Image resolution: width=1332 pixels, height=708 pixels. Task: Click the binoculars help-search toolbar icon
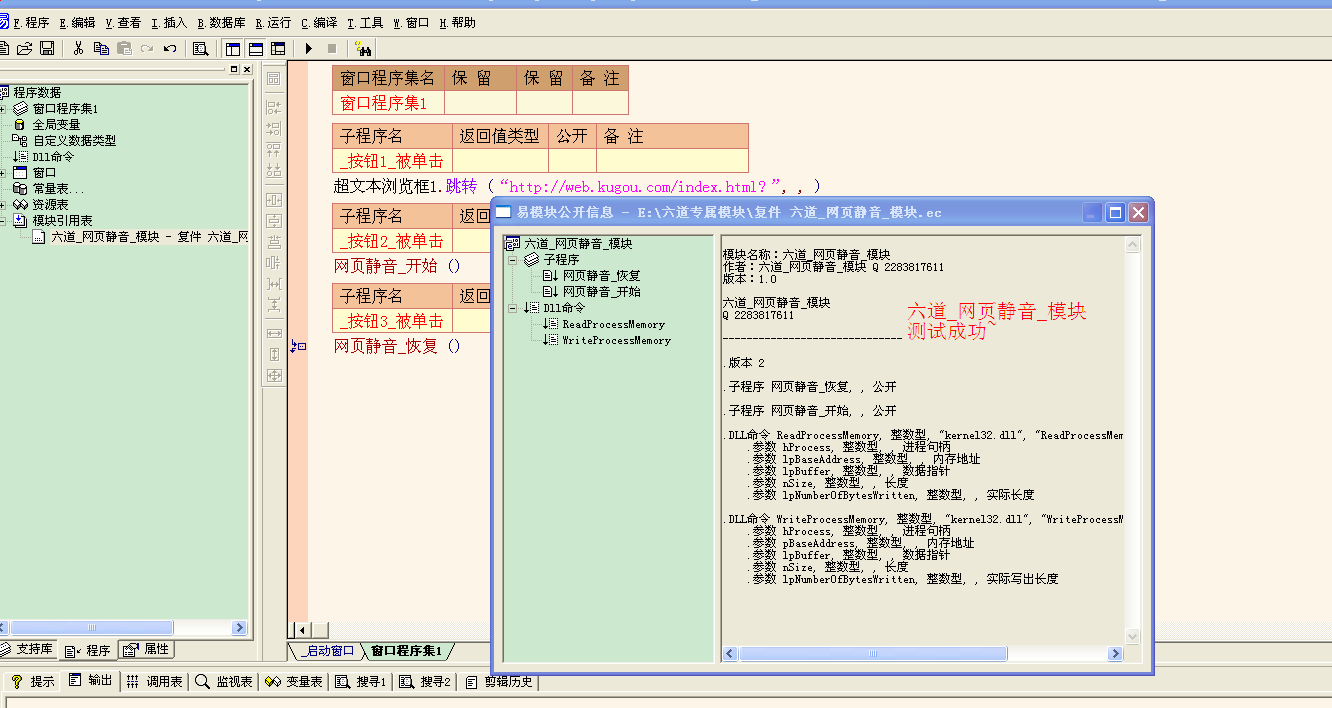[x=364, y=48]
